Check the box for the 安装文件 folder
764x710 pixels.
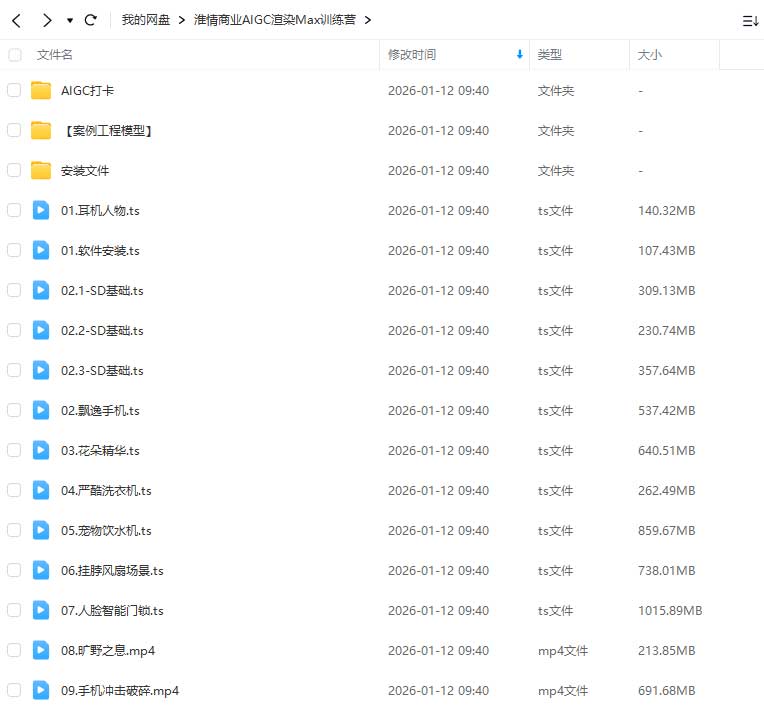tap(14, 170)
